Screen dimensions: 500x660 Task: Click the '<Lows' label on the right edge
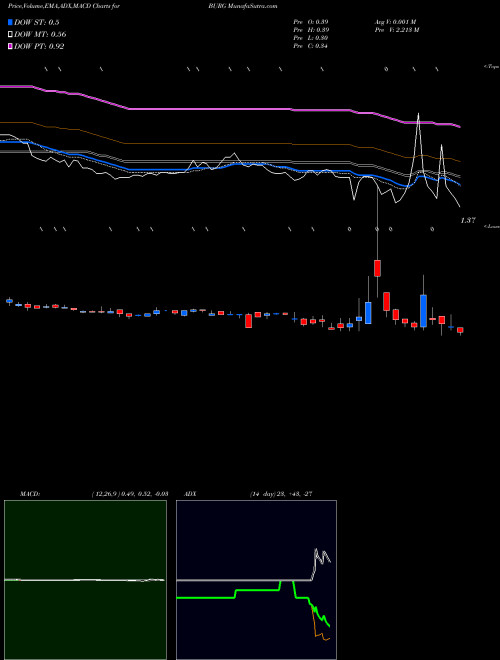492,226
